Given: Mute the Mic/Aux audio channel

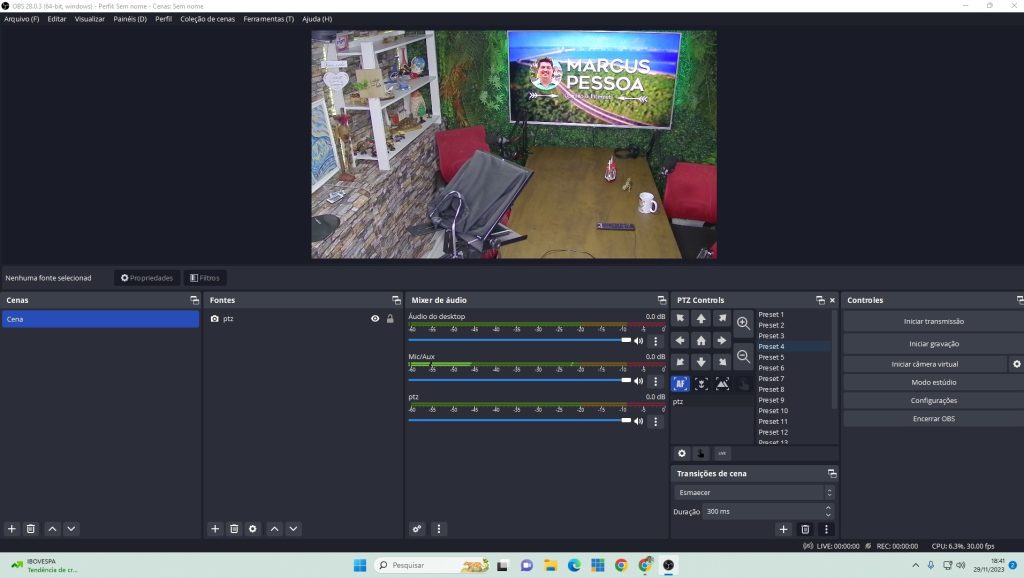Looking at the screenshot, I should point(639,379).
